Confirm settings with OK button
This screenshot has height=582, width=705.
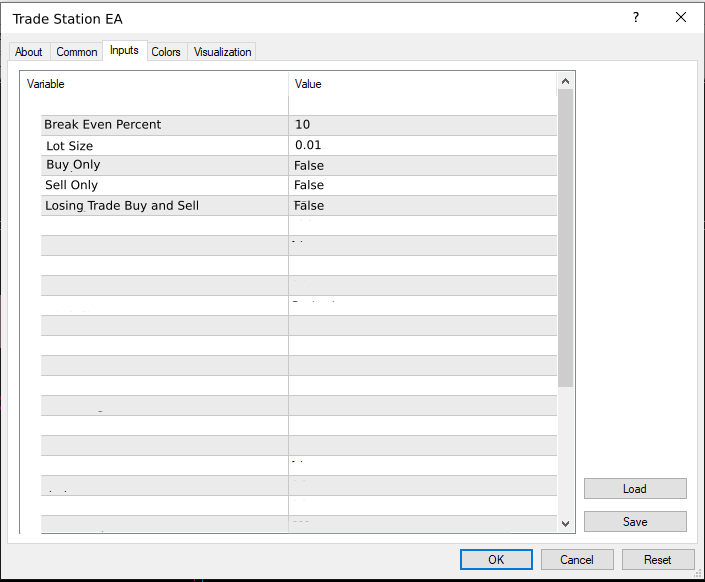[496, 560]
